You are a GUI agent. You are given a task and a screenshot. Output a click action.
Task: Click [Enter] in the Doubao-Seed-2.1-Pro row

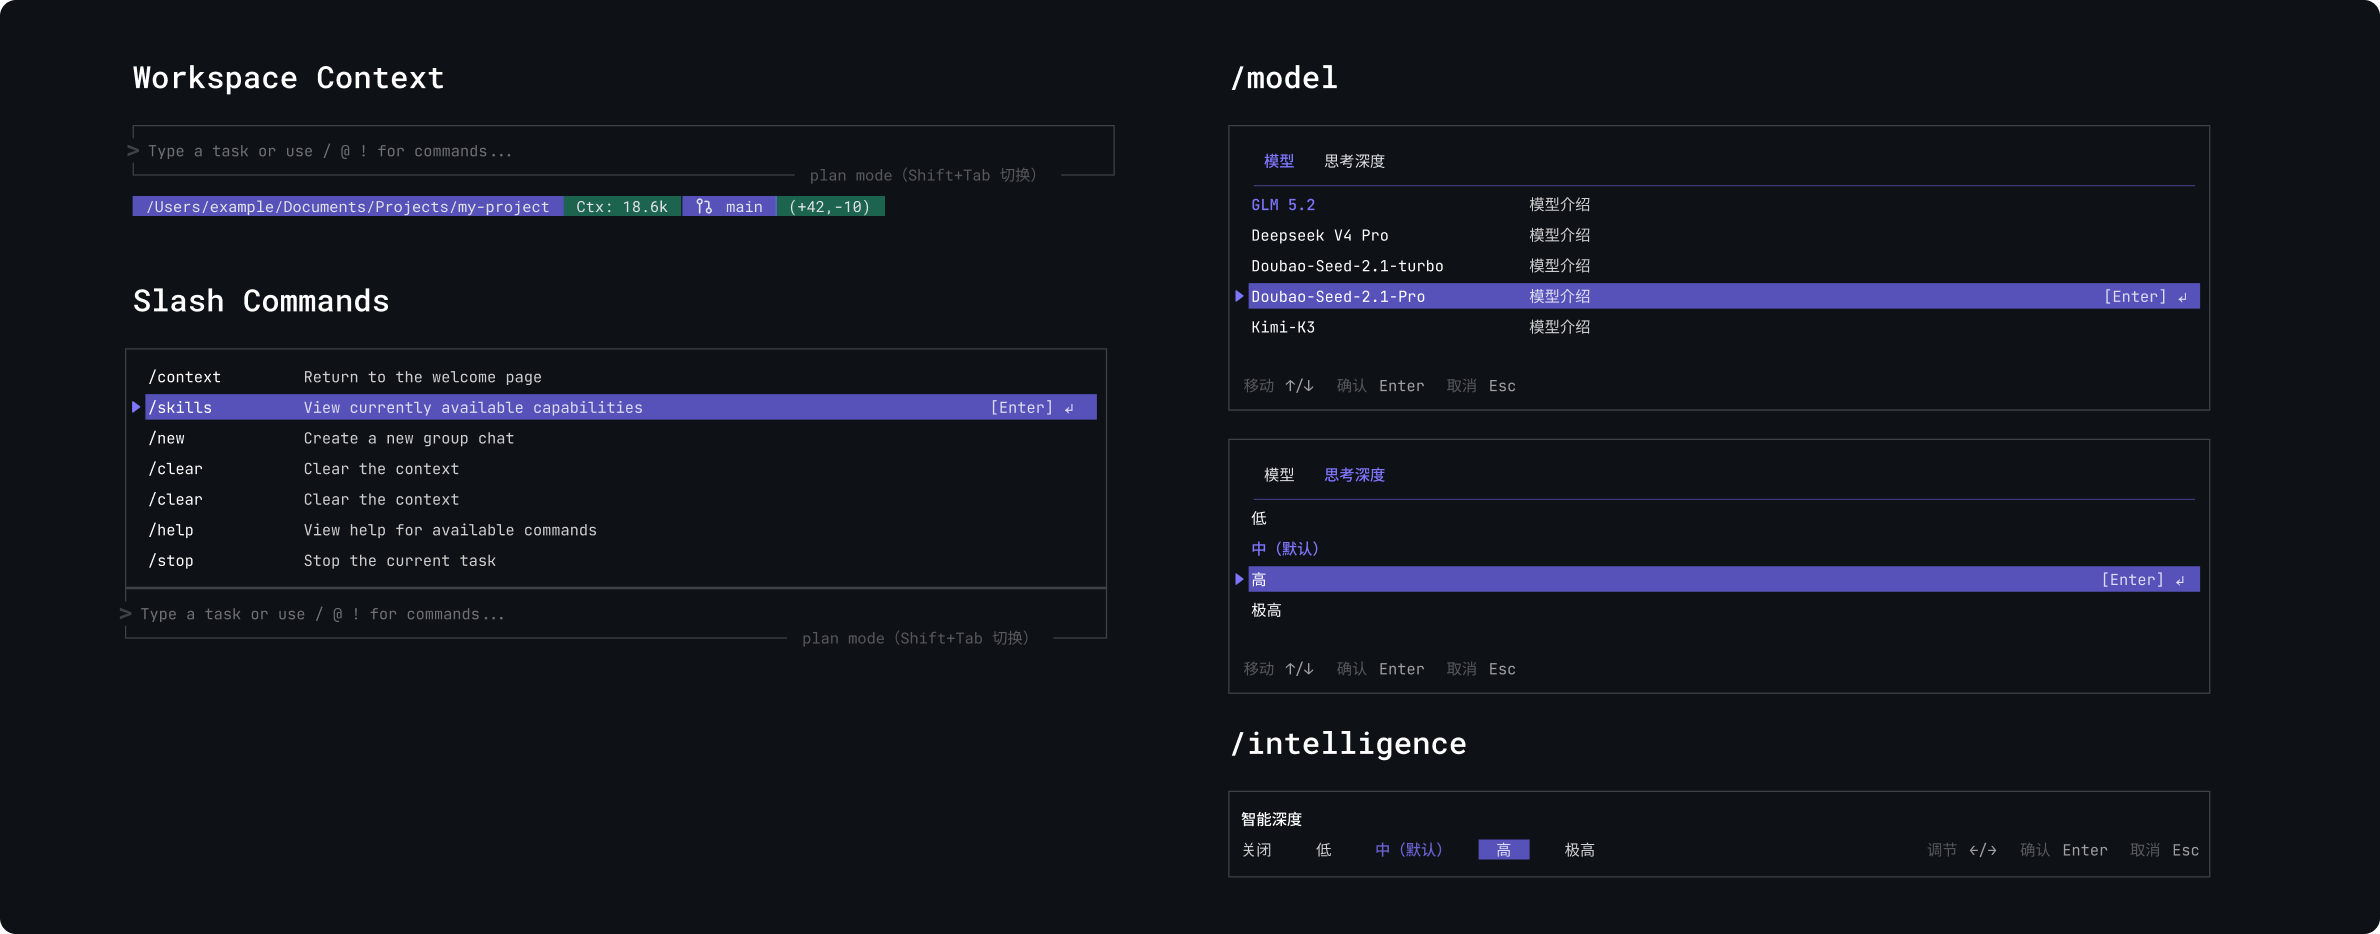point(2135,297)
